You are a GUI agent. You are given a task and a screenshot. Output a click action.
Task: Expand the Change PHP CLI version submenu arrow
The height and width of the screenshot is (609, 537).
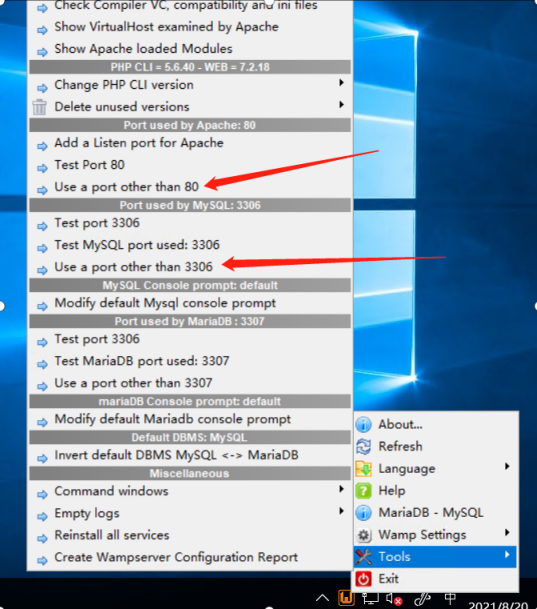[341, 82]
